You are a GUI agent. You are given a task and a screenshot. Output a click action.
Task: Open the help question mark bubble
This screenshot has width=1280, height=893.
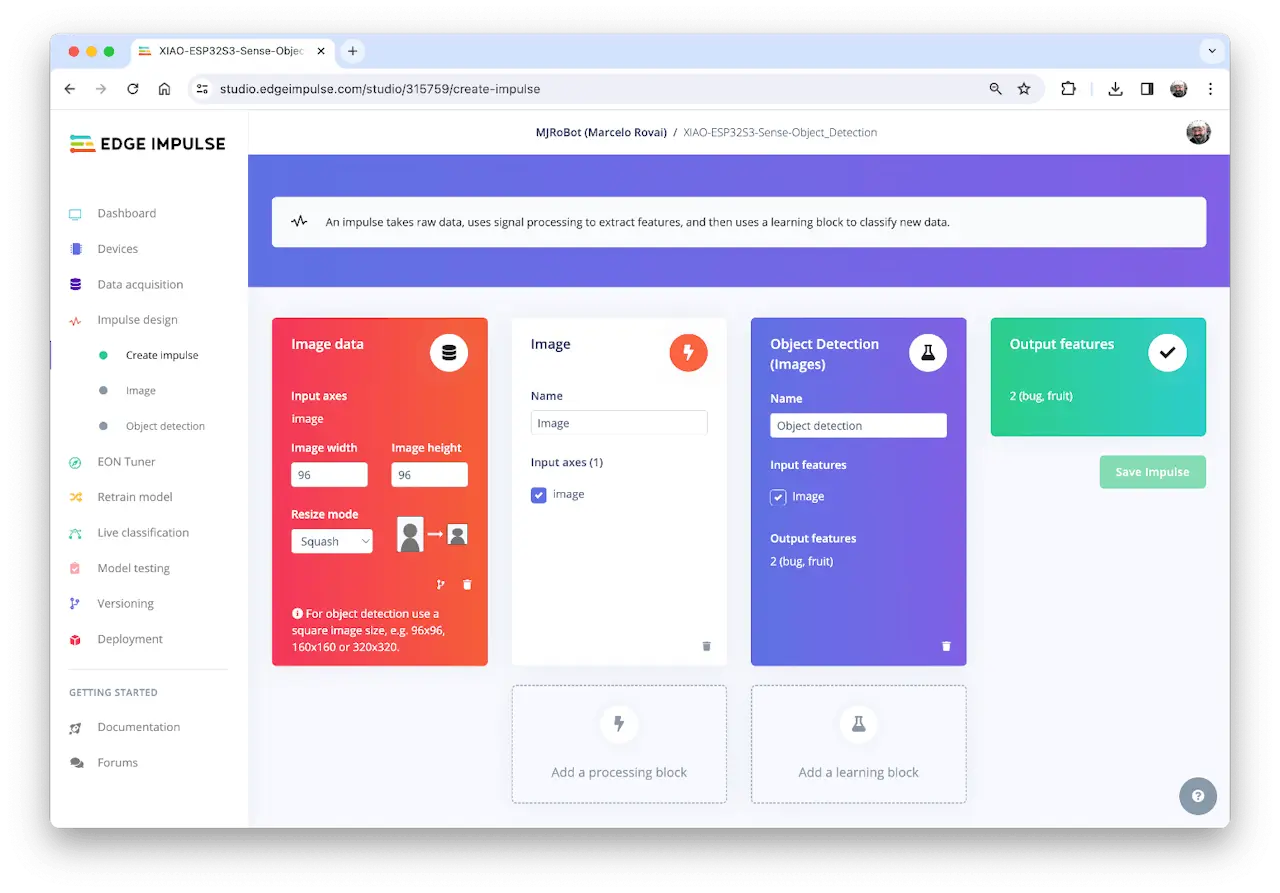[1198, 796]
